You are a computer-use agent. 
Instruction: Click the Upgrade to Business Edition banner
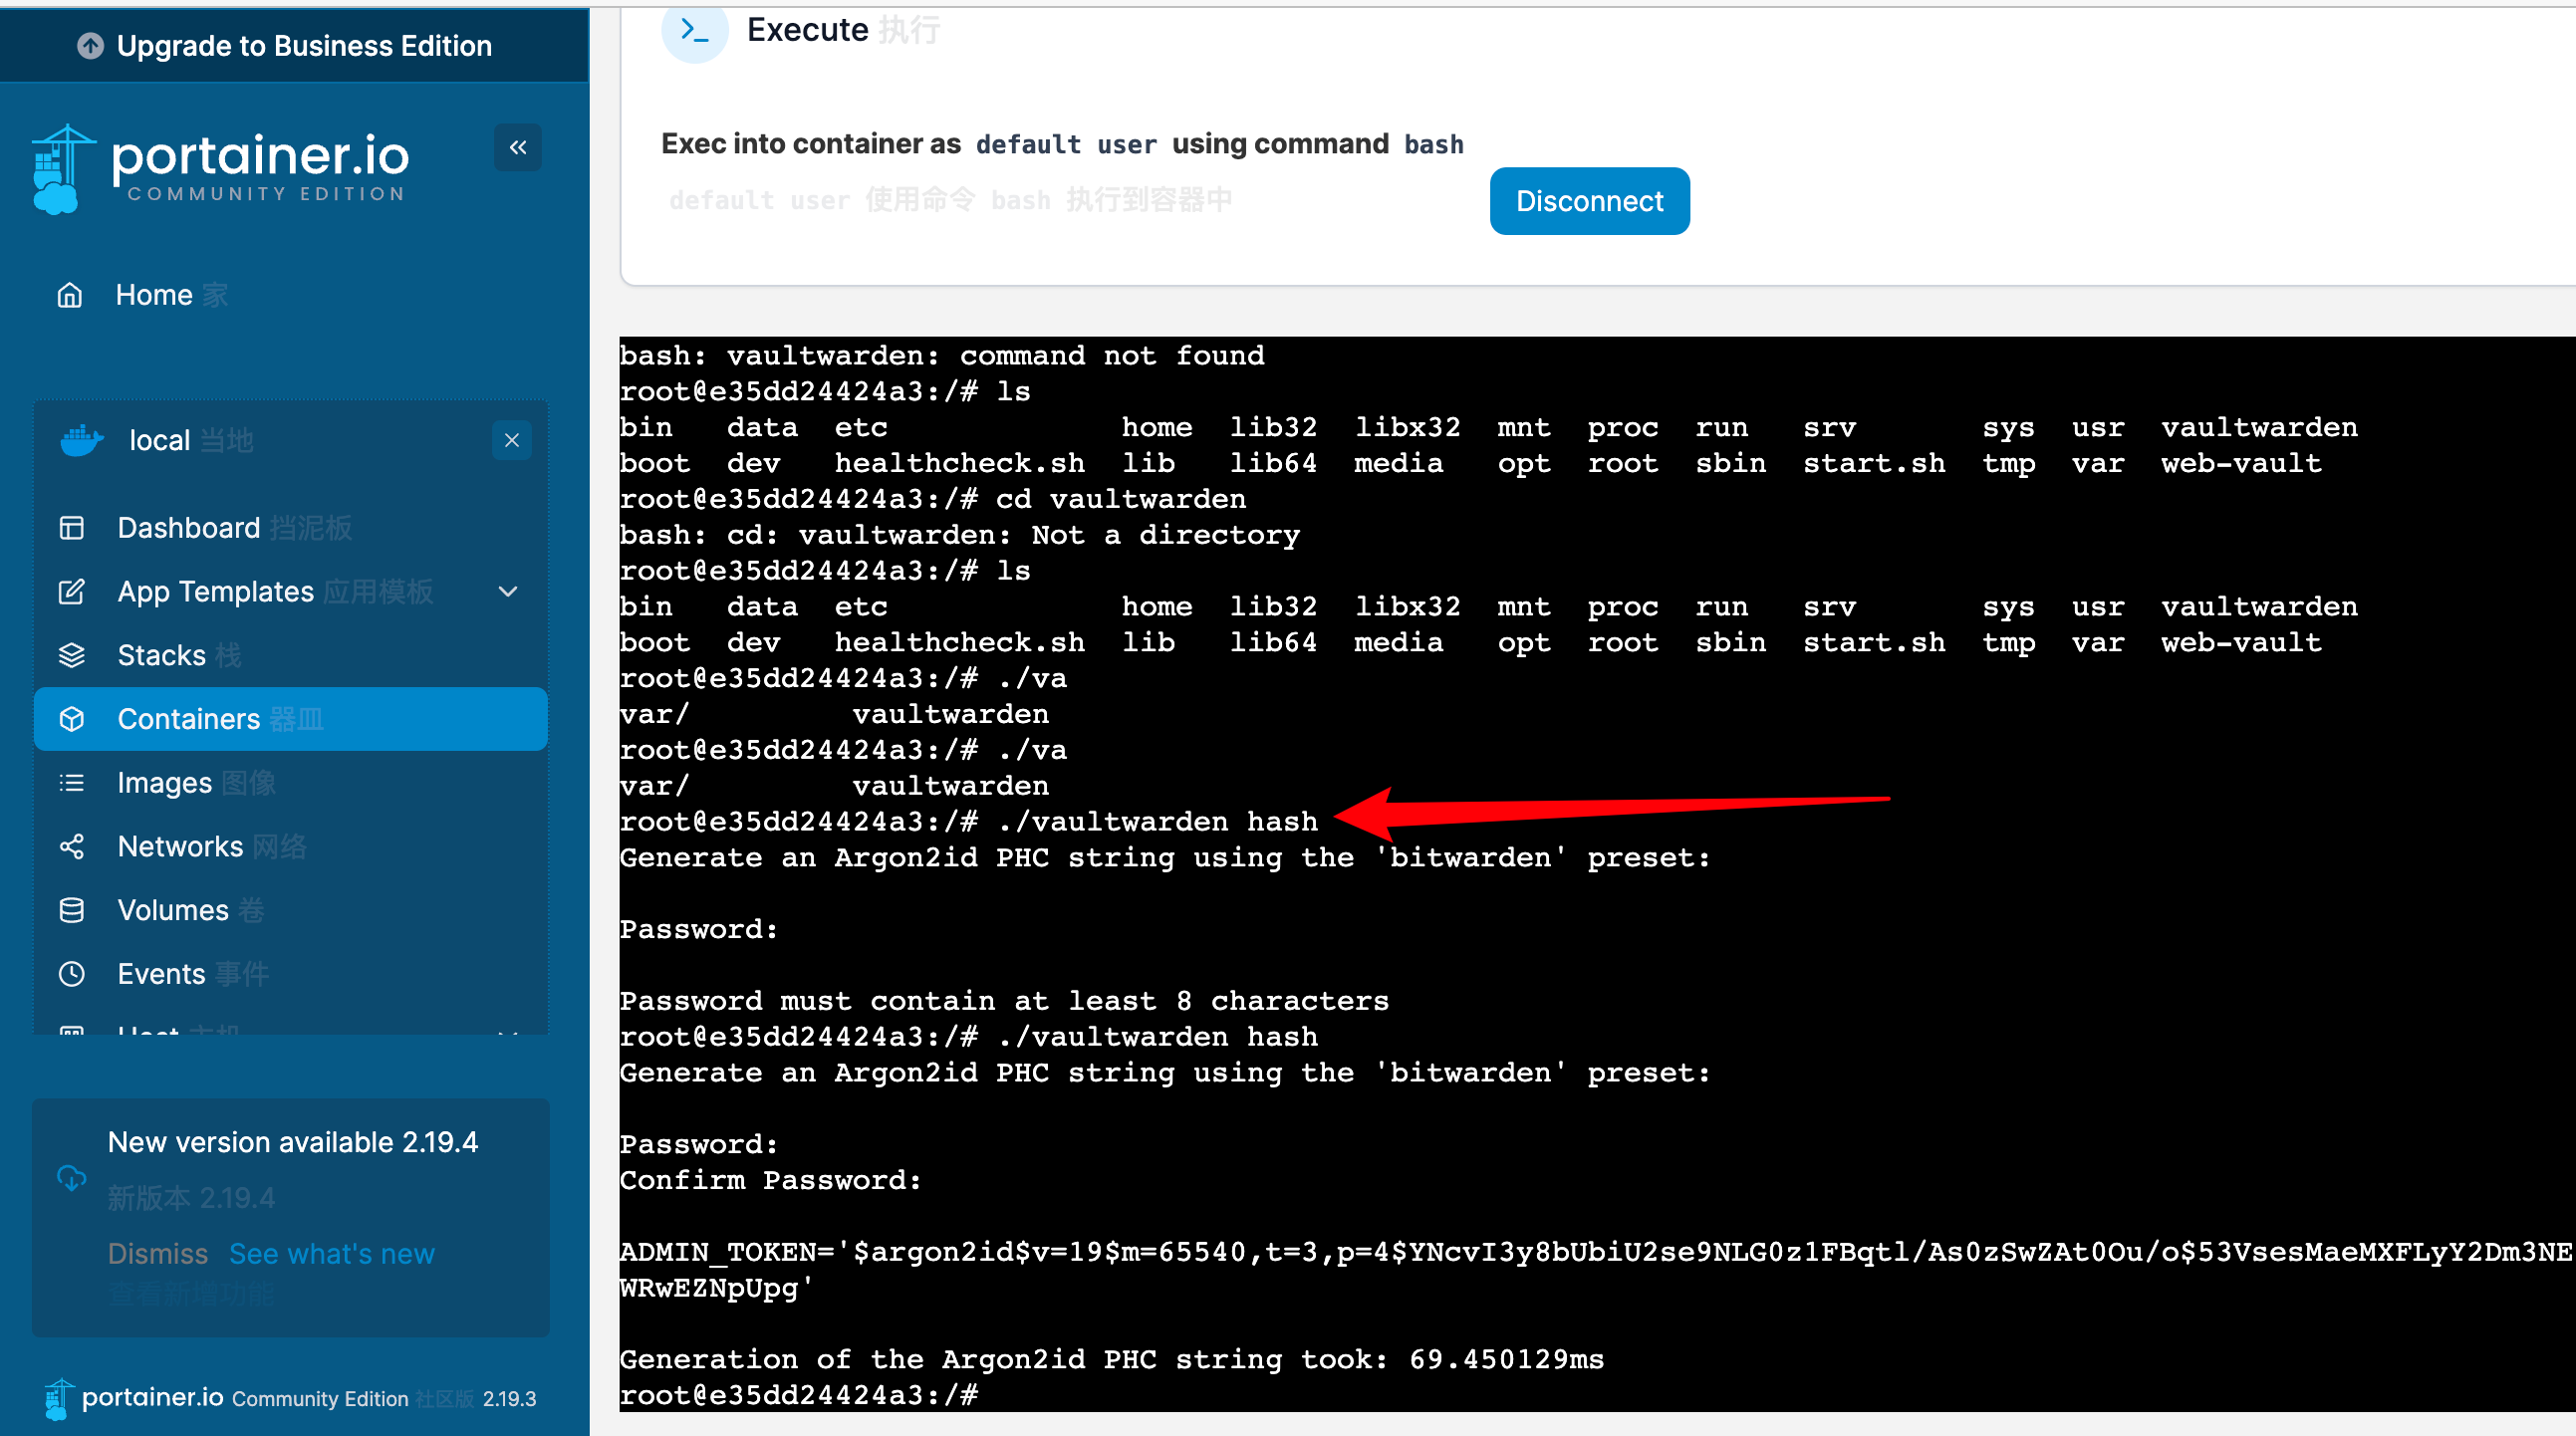coord(294,46)
